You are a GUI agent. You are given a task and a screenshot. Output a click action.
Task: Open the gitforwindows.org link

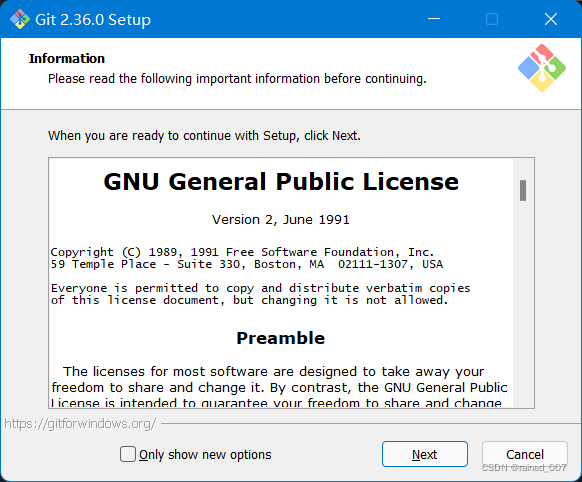(80, 423)
